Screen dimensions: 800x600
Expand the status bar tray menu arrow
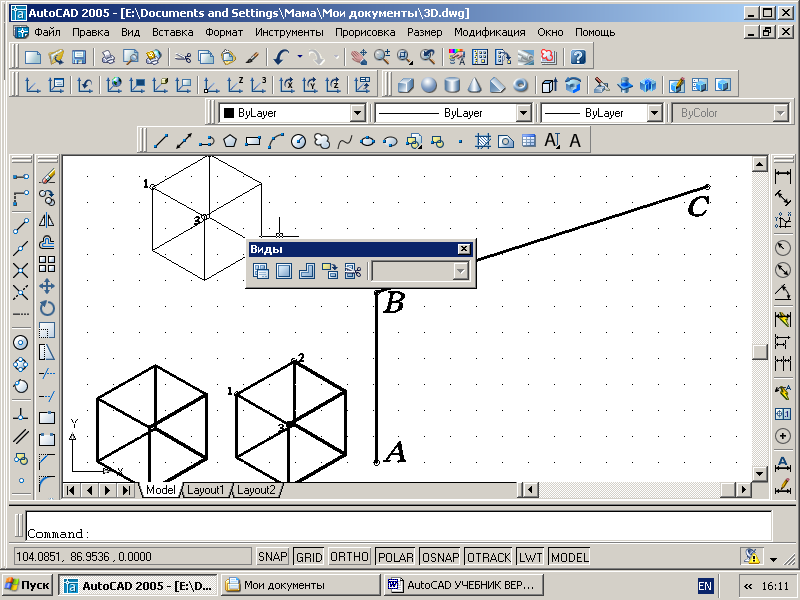pos(773,560)
